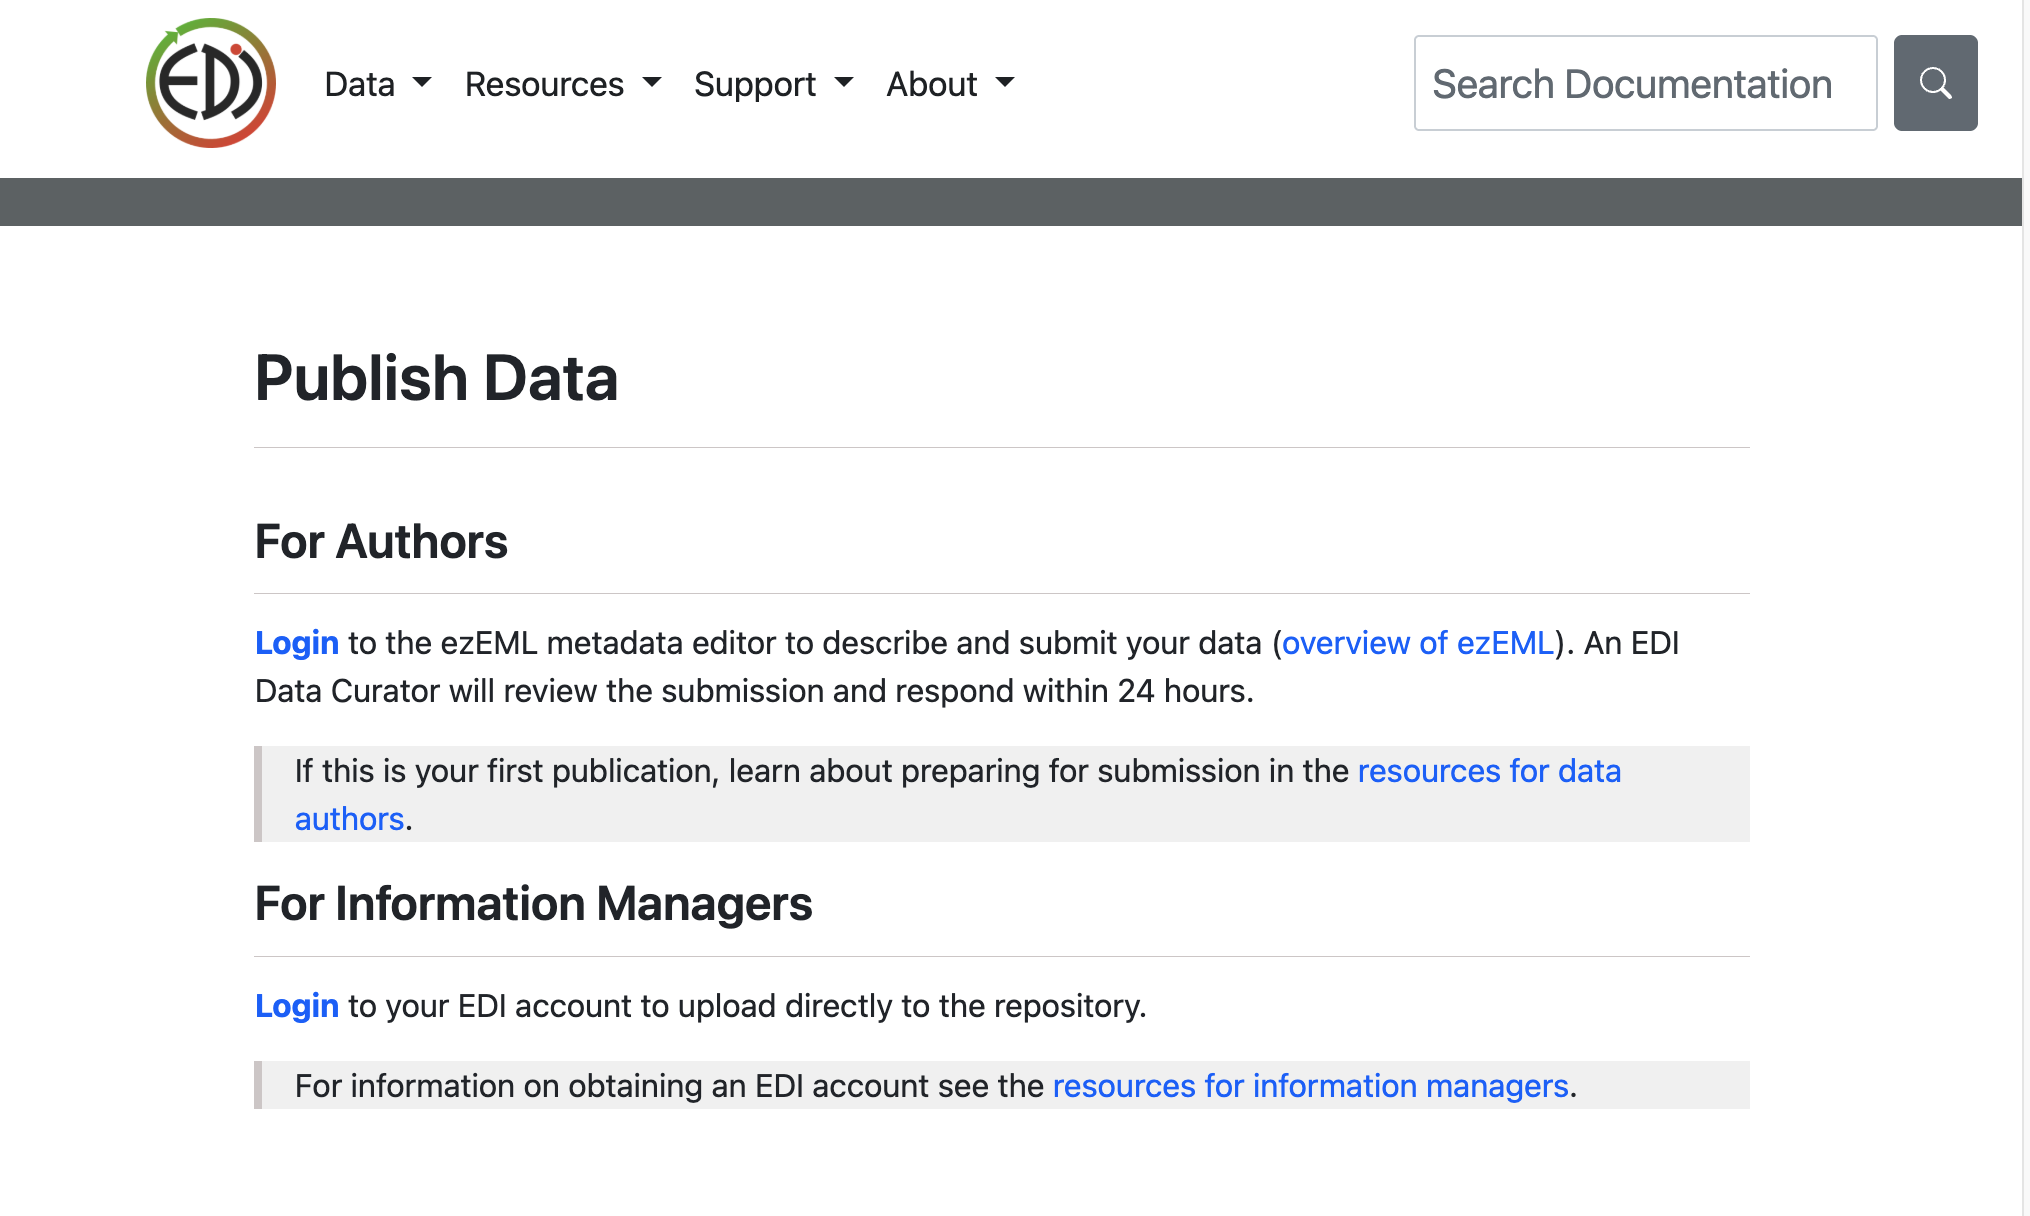Expand the Resources dropdown menu
Viewport: 2030px width, 1216px height.
tap(563, 84)
